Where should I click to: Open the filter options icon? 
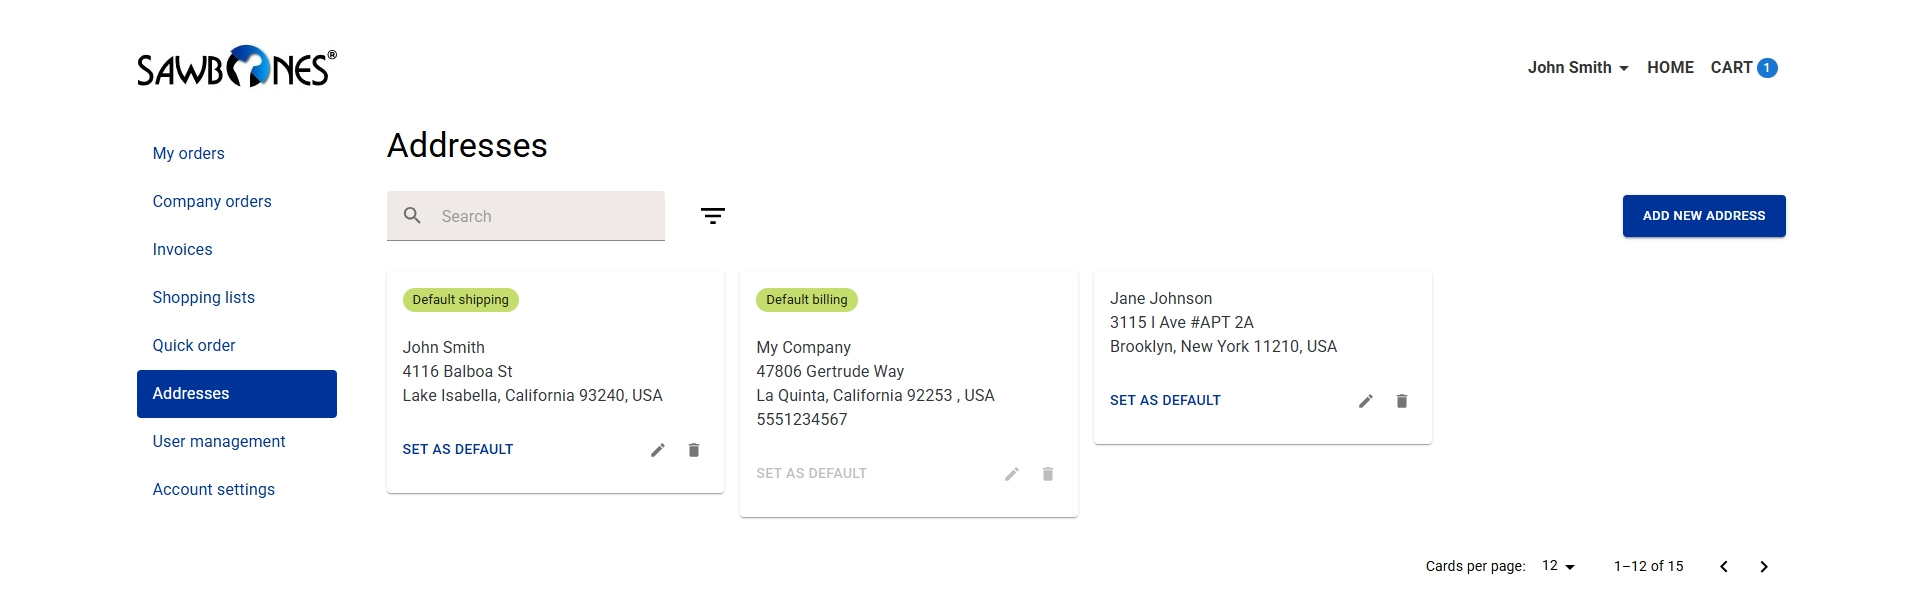click(712, 216)
